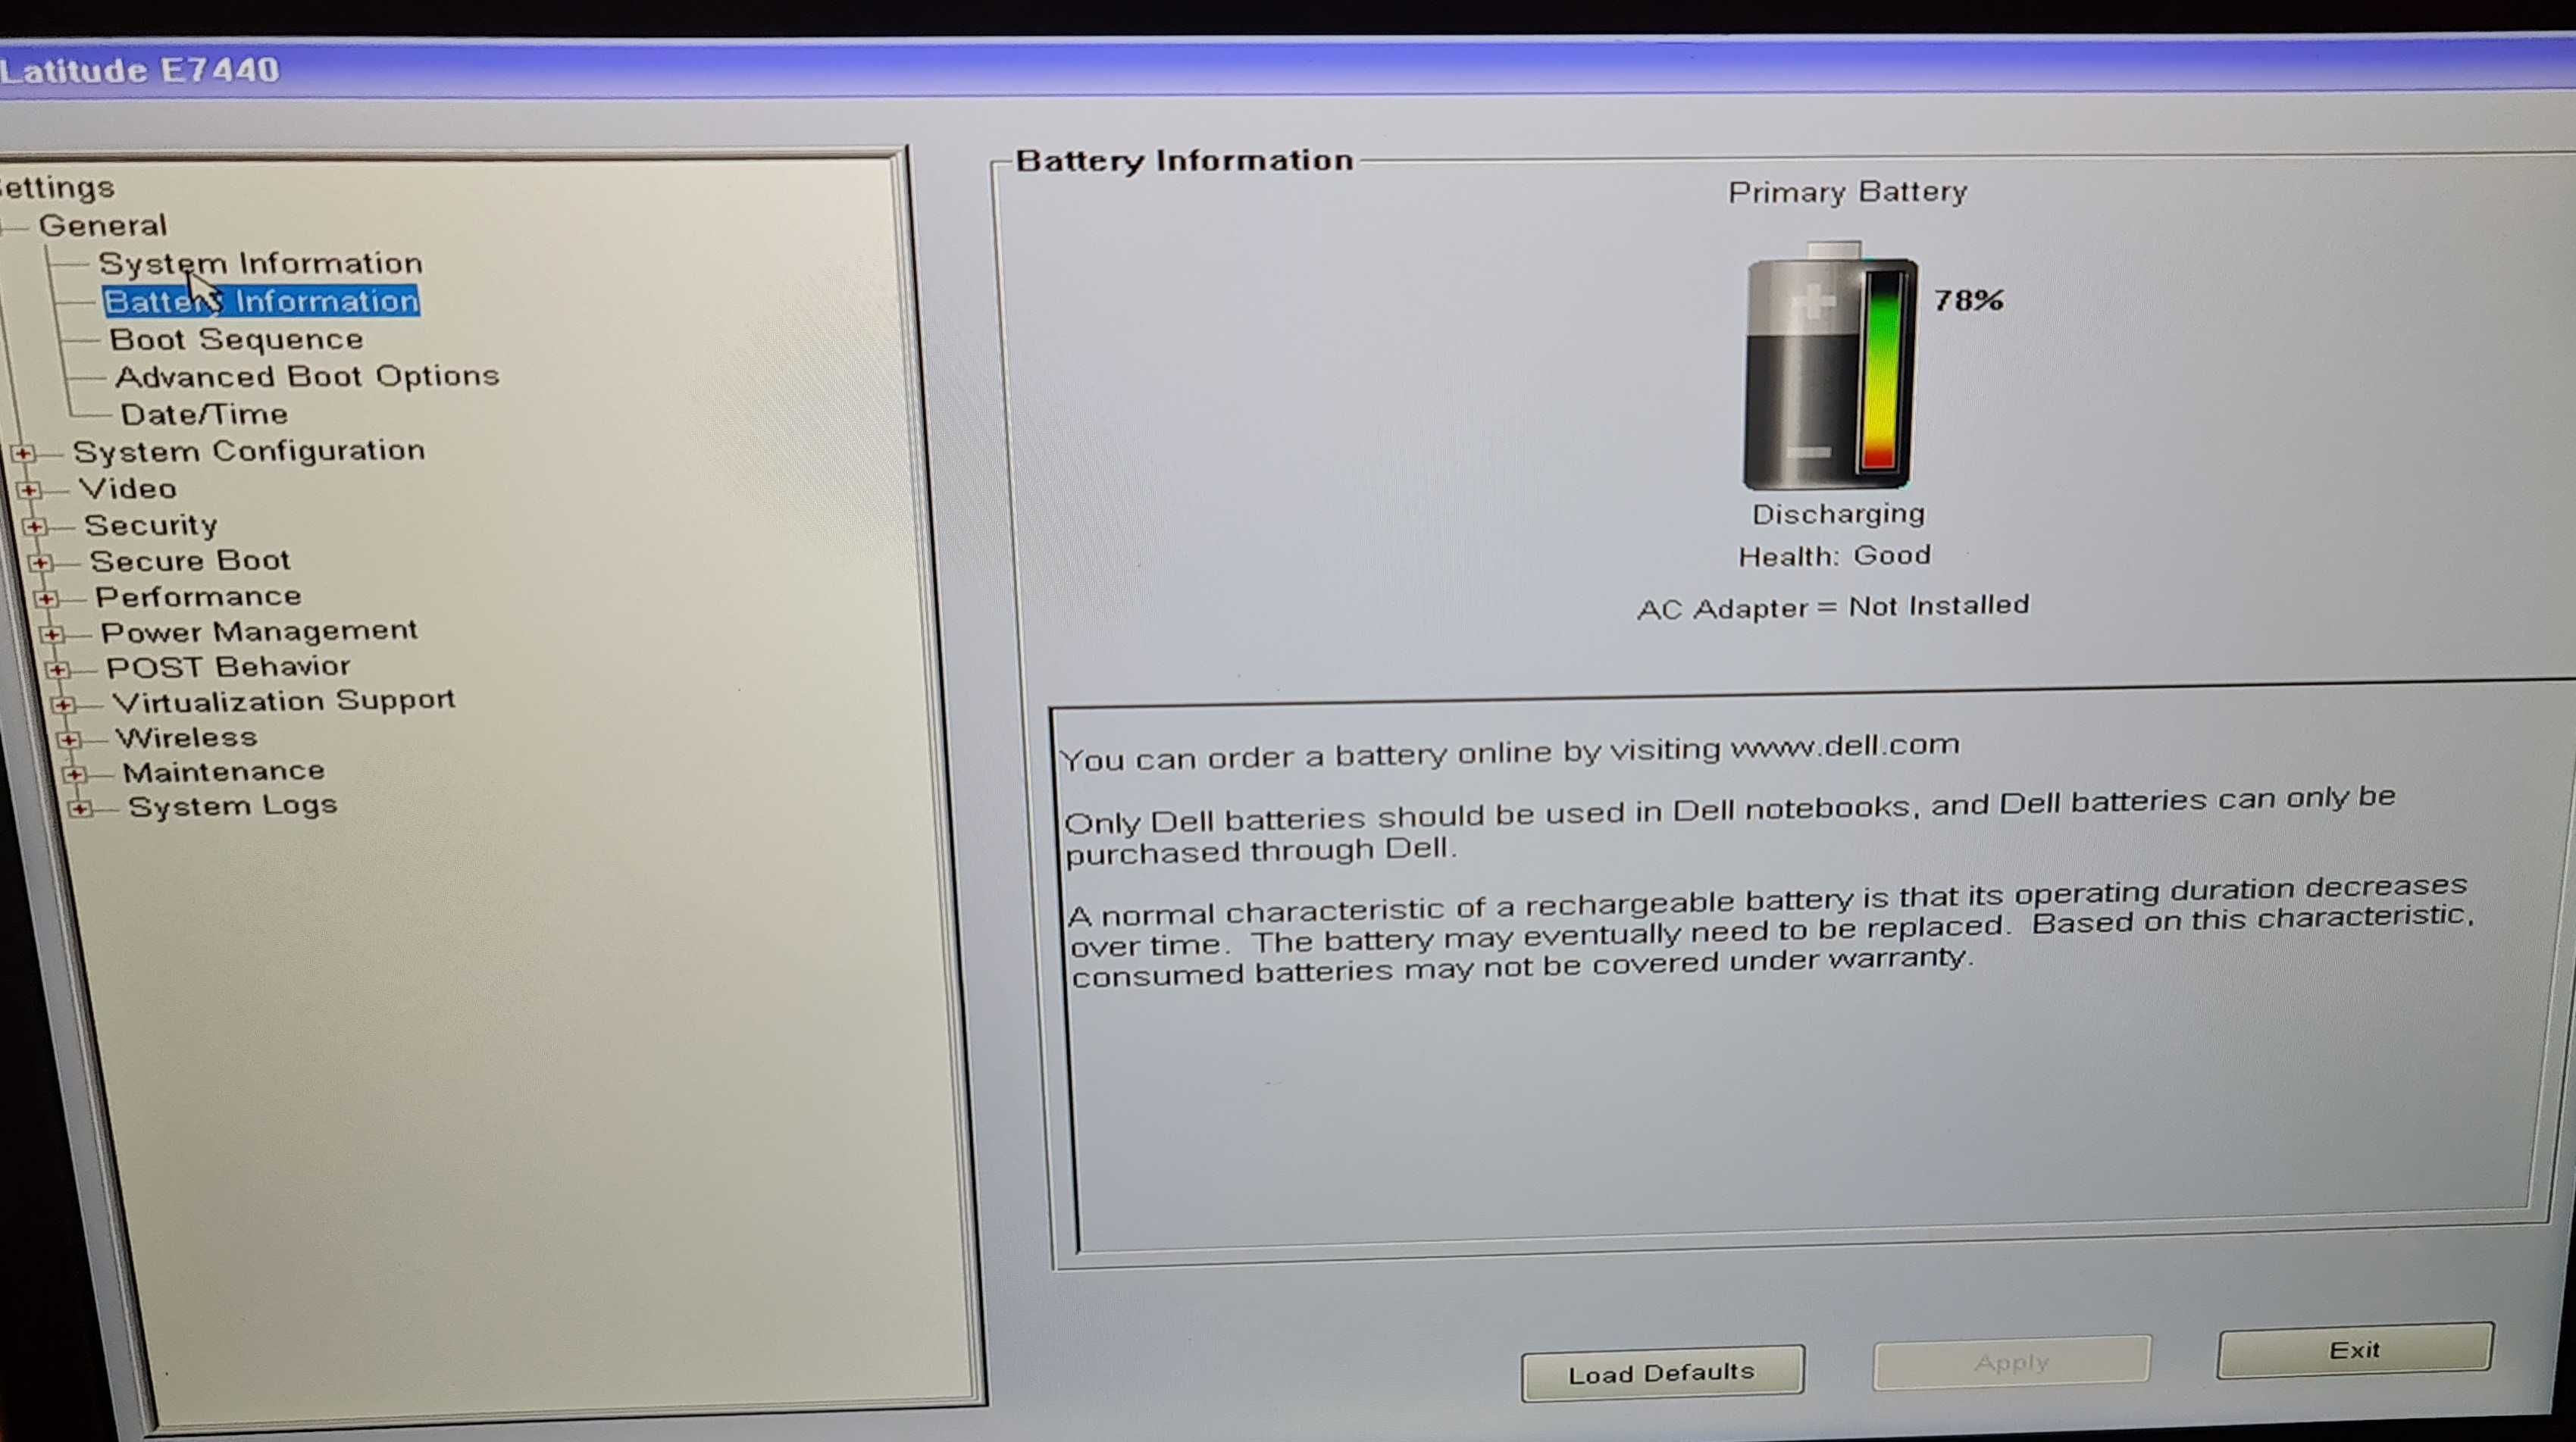Viewport: 2576px width, 1442px height.
Task: Select the General category
Action: pos(102,225)
